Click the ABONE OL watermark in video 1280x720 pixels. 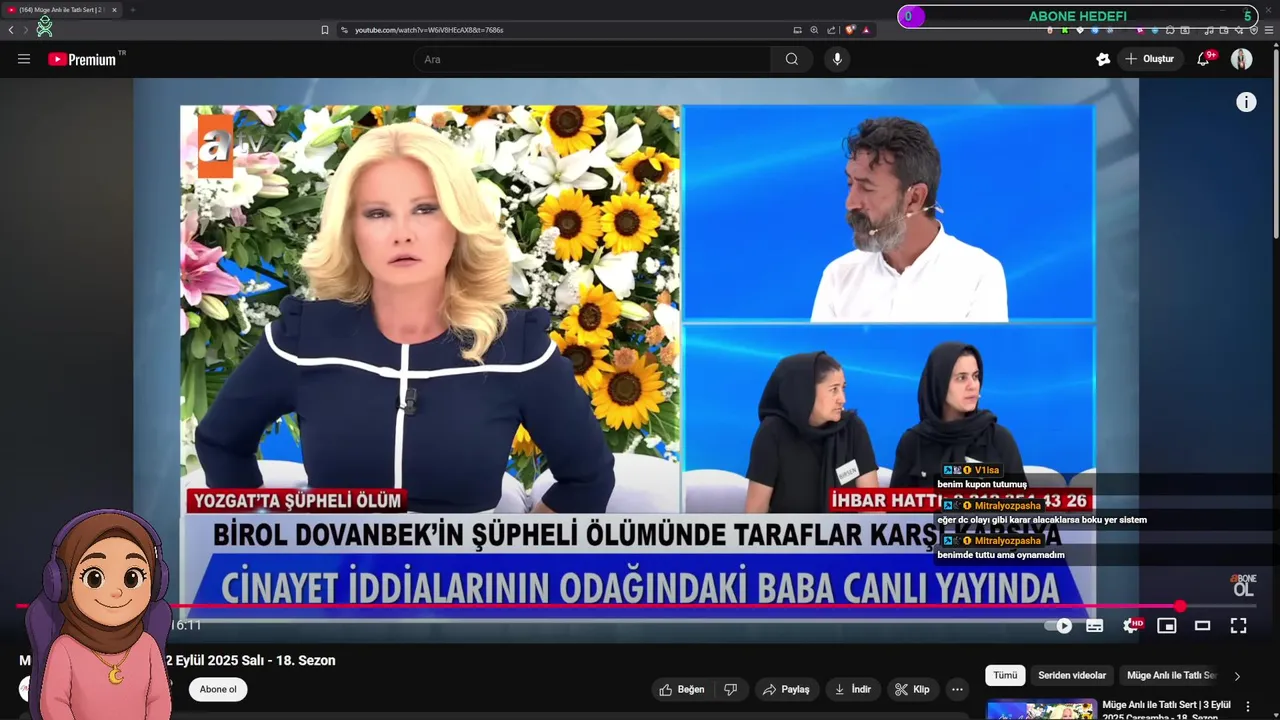click(1243, 585)
